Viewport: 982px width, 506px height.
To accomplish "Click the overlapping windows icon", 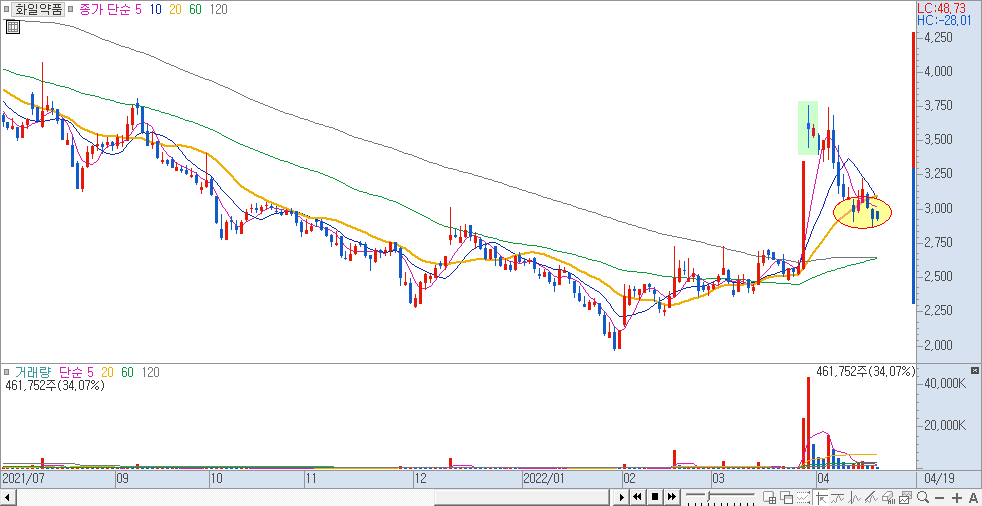I will point(787,498).
